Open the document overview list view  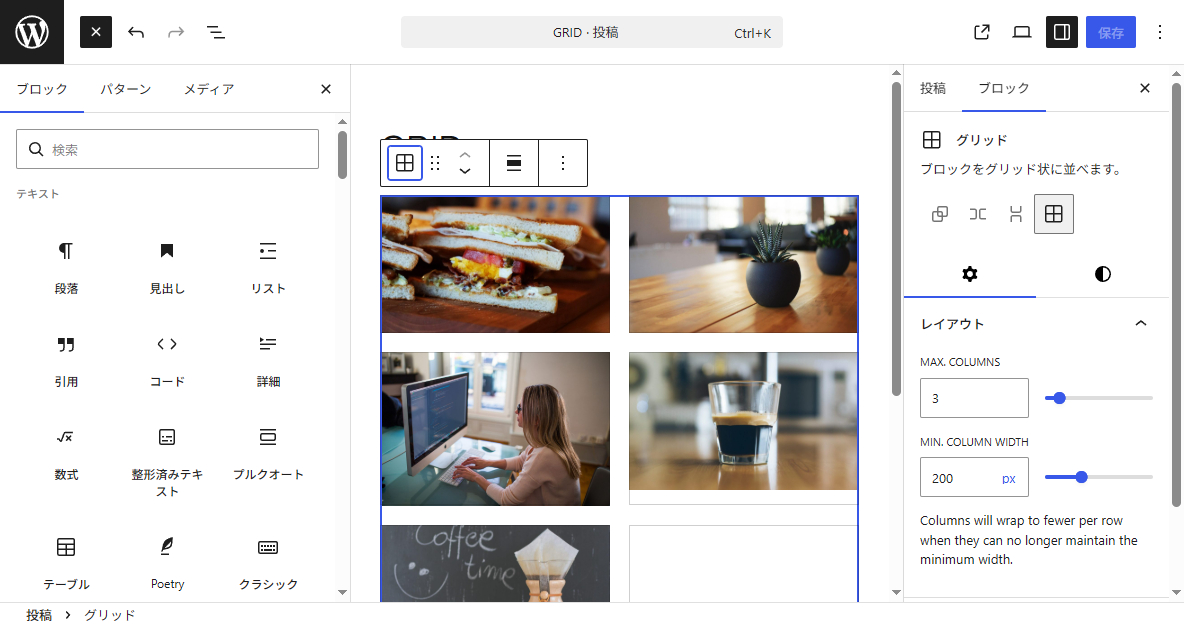tap(215, 32)
